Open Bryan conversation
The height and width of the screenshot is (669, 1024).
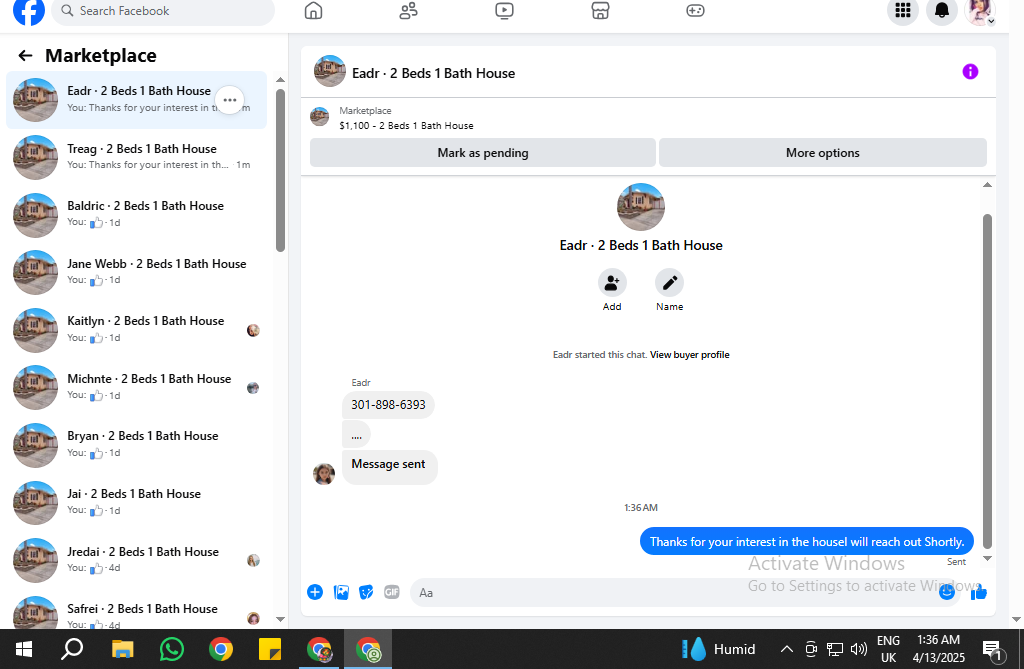point(136,445)
